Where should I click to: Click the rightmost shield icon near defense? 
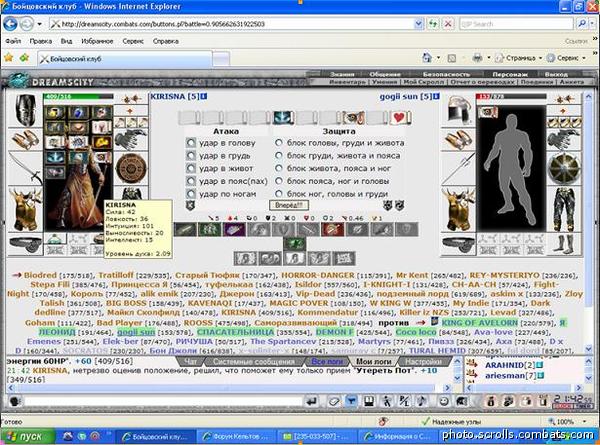click(x=399, y=205)
